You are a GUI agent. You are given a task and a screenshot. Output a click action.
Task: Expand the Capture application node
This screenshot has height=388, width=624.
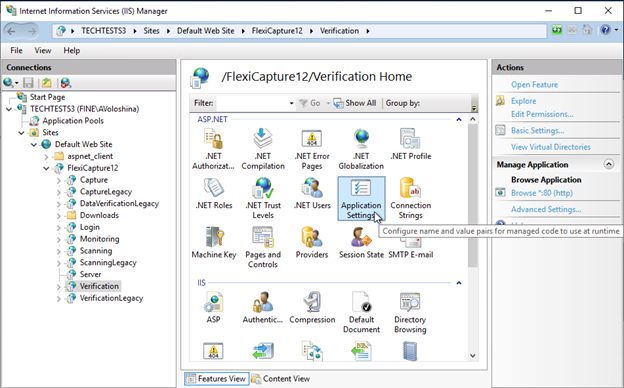(x=59, y=180)
